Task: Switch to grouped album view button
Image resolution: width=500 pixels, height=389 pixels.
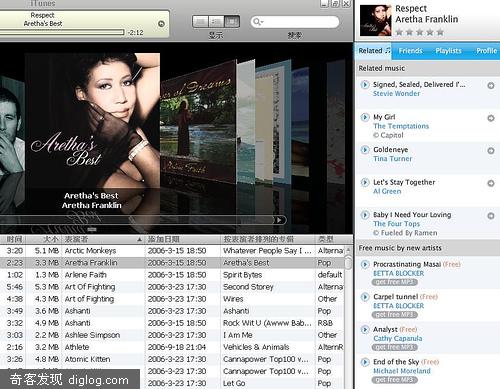Action: coord(216,22)
